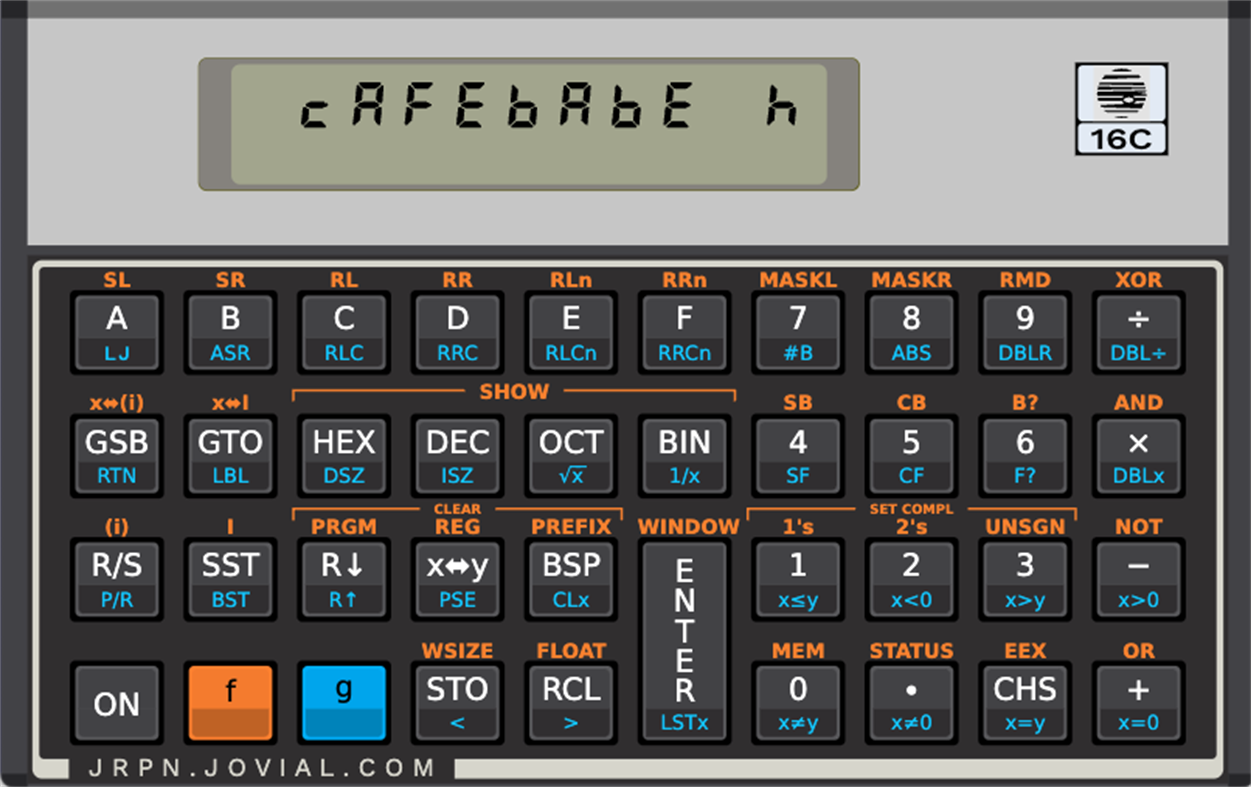
Task: Switch display to BIN mode
Action: [684, 454]
